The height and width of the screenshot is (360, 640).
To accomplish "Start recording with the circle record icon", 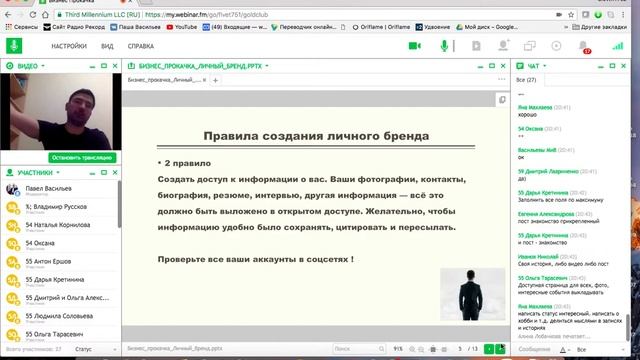I will 556,46.
